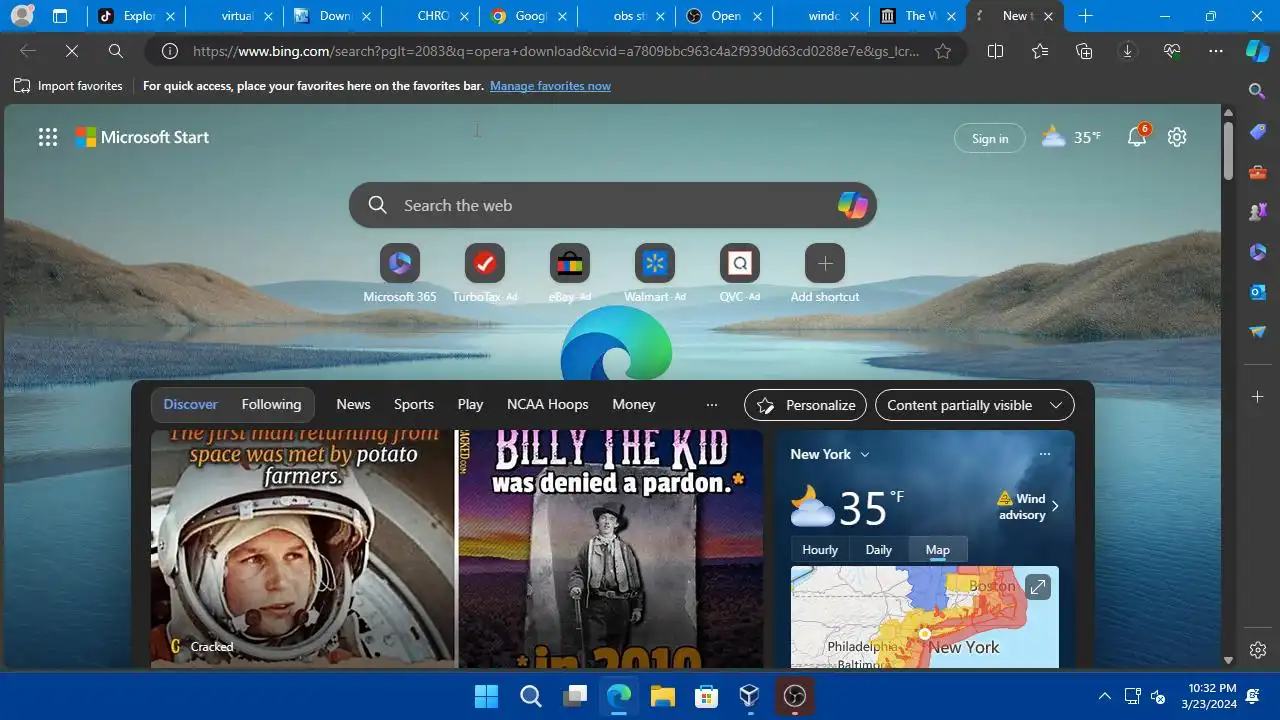Image resolution: width=1280 pixels, height=720 pixels.
Task: Open the Downloads toolbar button
Action: click(x=1128, y=52)
